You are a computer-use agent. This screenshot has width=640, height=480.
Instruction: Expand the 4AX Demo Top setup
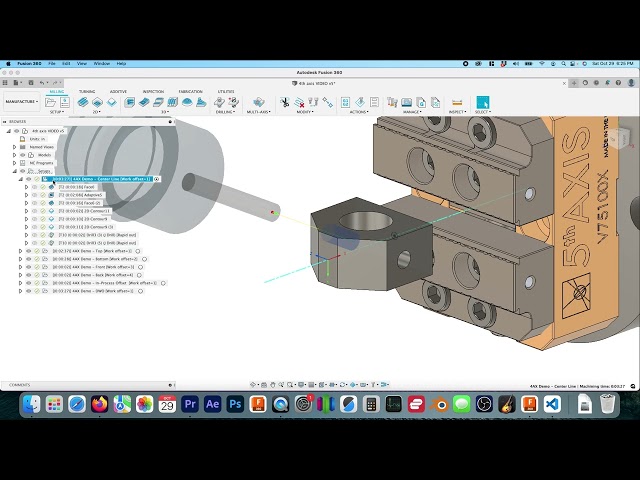click(21, 251)
